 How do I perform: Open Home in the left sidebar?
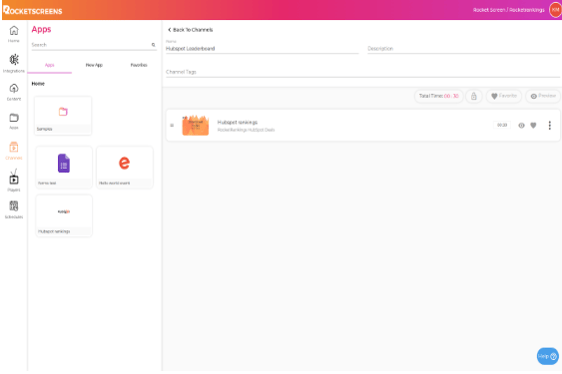tap(14, 34)
